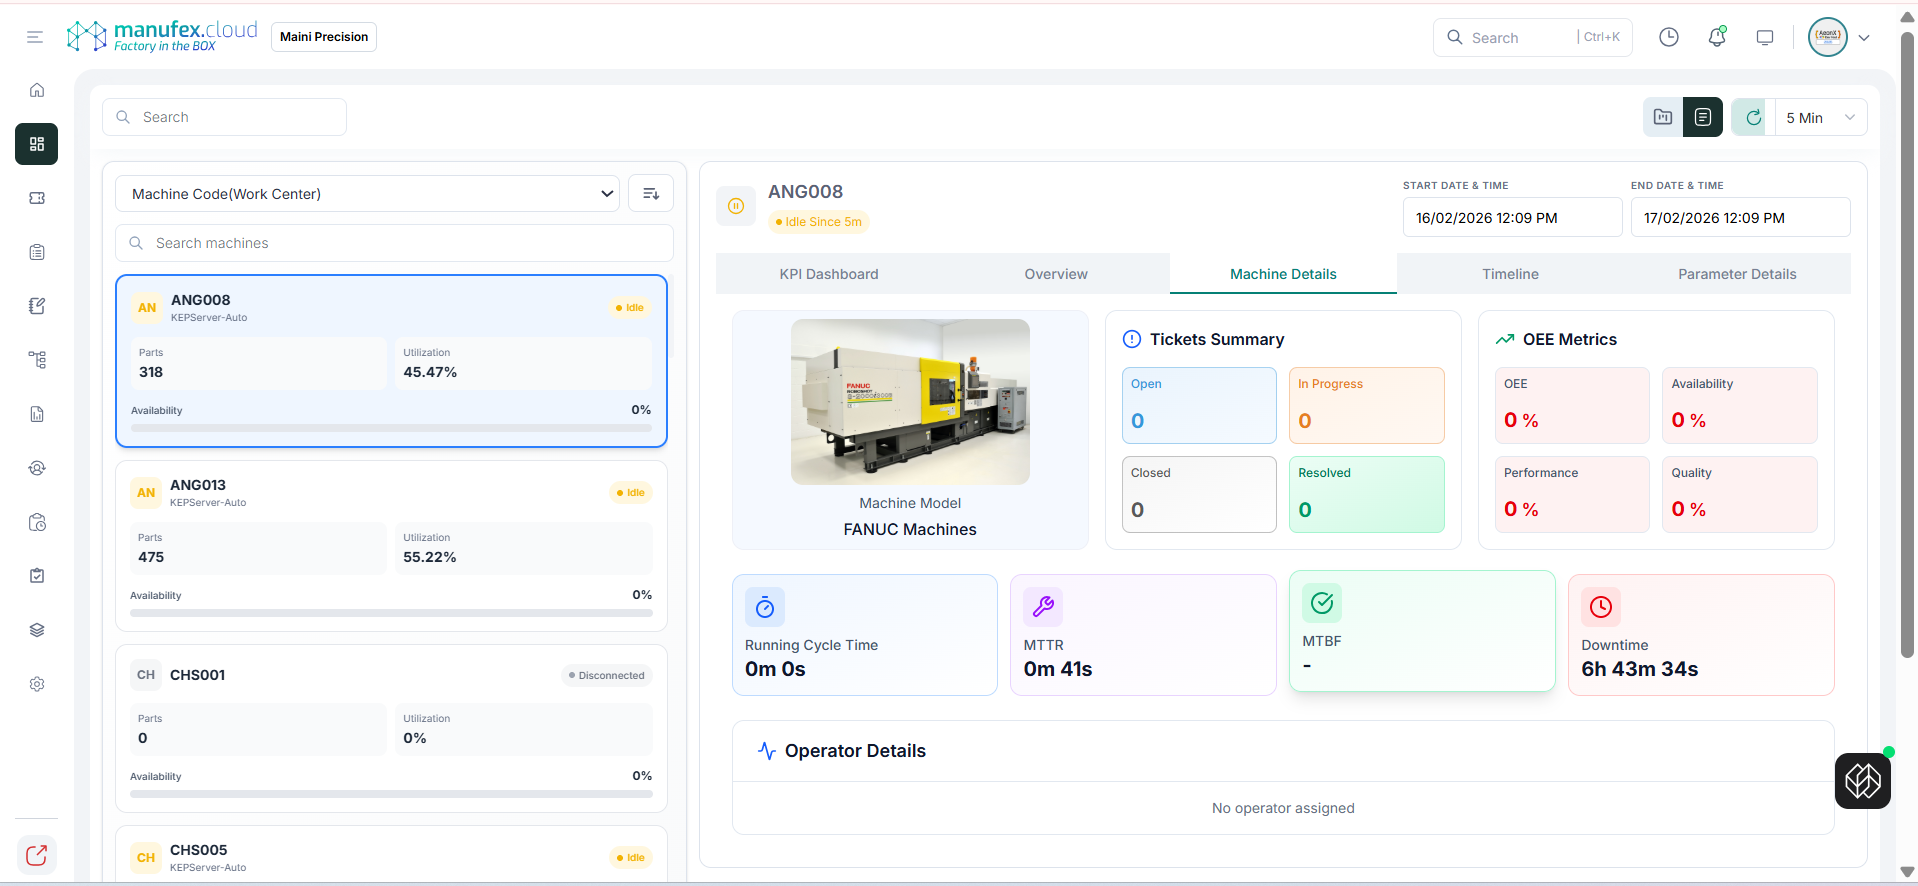
Task: Expand the user profile dropdown arrow
Action: [x=1864, y=38]
